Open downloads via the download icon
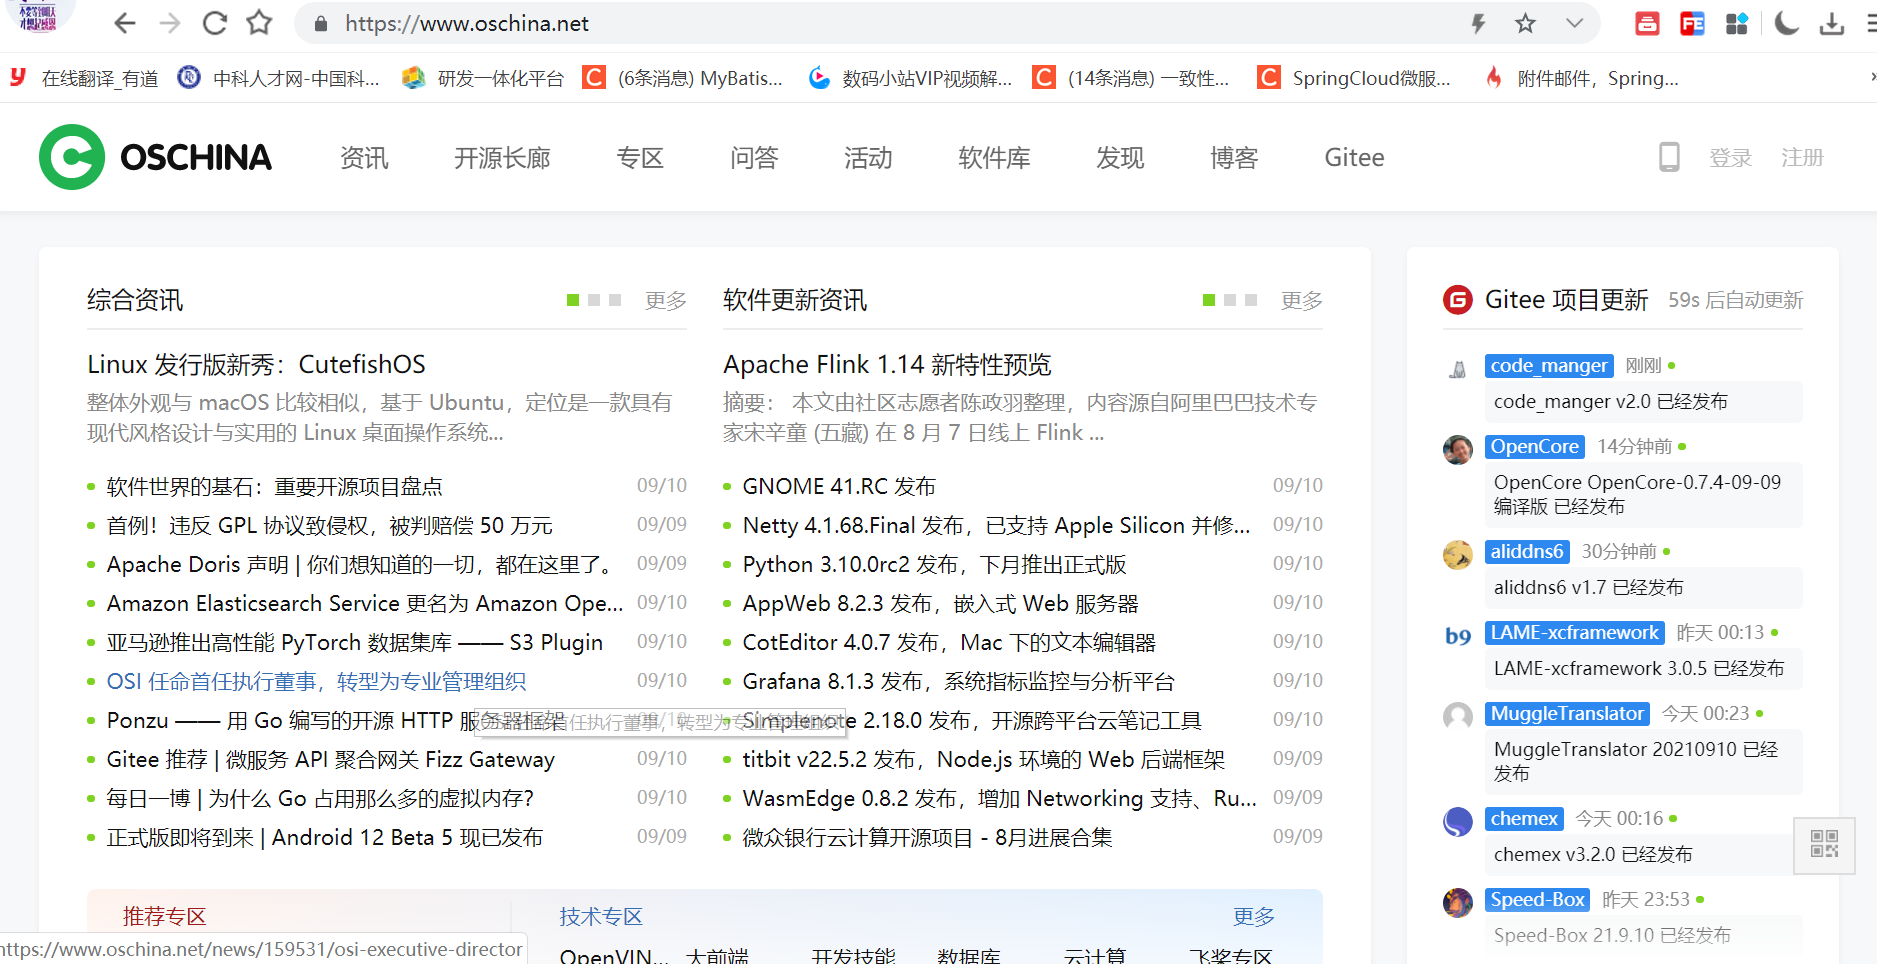 (1832, 23)
